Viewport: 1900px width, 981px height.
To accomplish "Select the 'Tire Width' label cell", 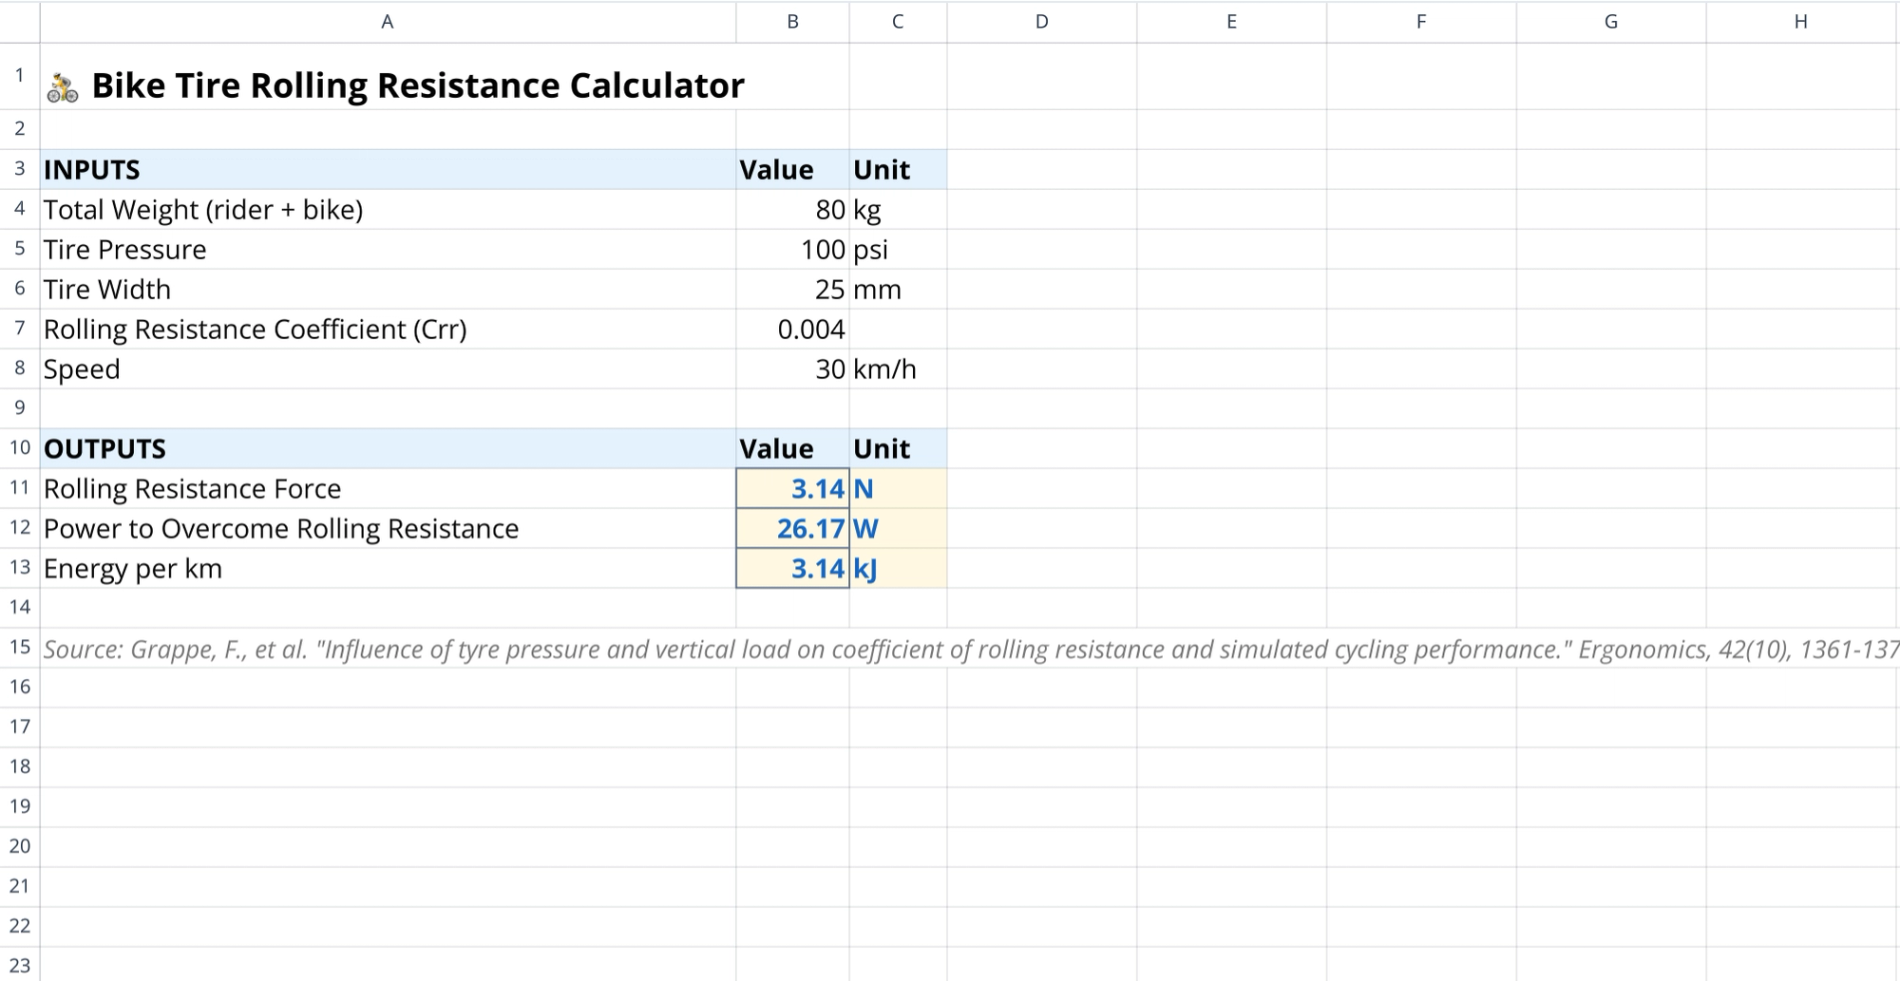I will [388, 290].
